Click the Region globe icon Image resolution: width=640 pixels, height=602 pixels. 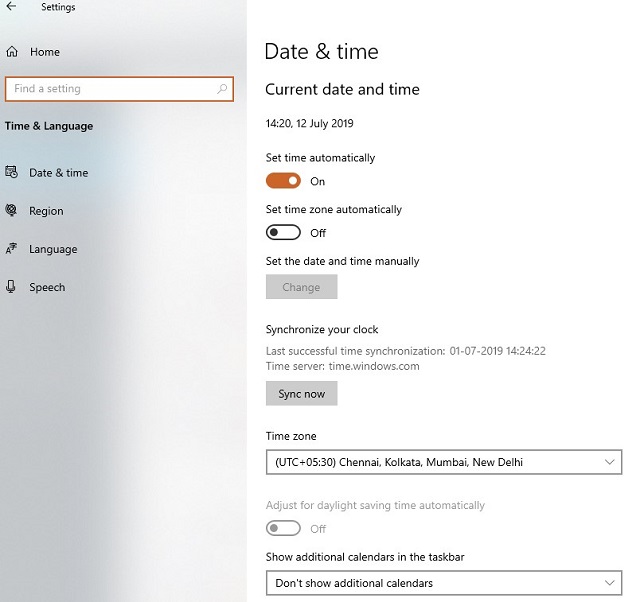click(x=11, y=210)
